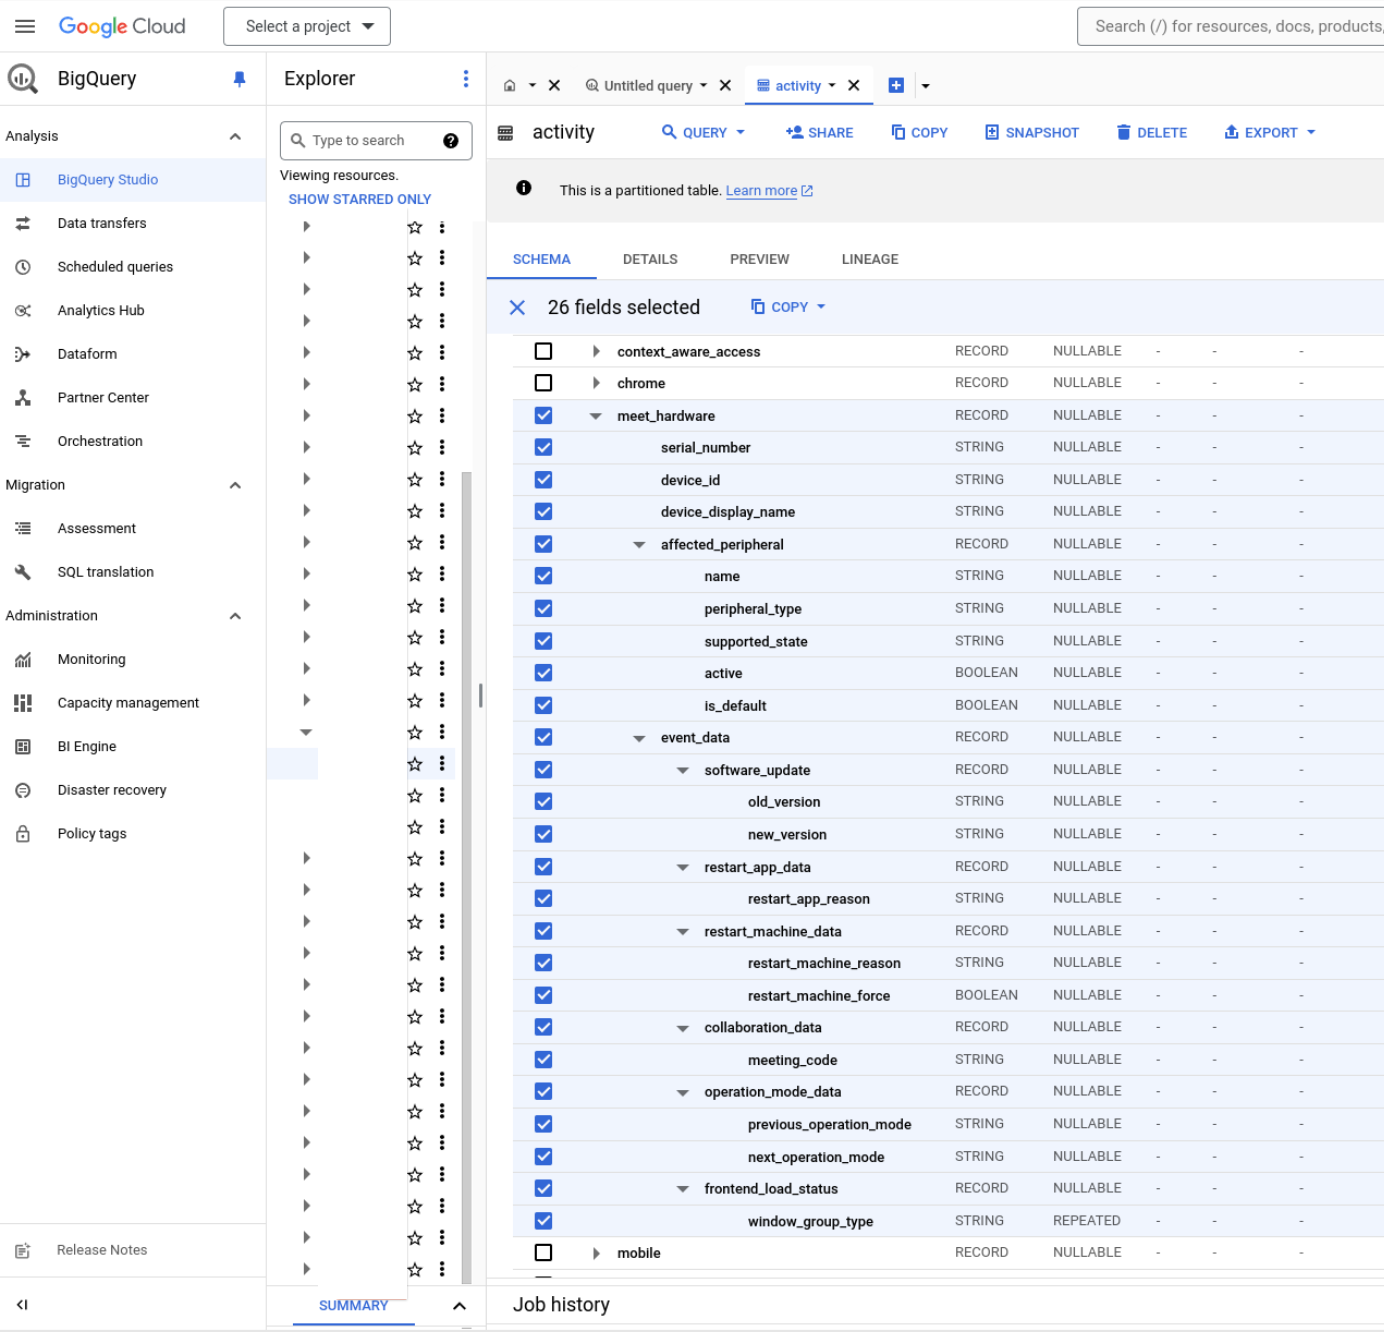Click the SQL translation wrench icon
The image size is (1384, 1332).
pos(23,572)
